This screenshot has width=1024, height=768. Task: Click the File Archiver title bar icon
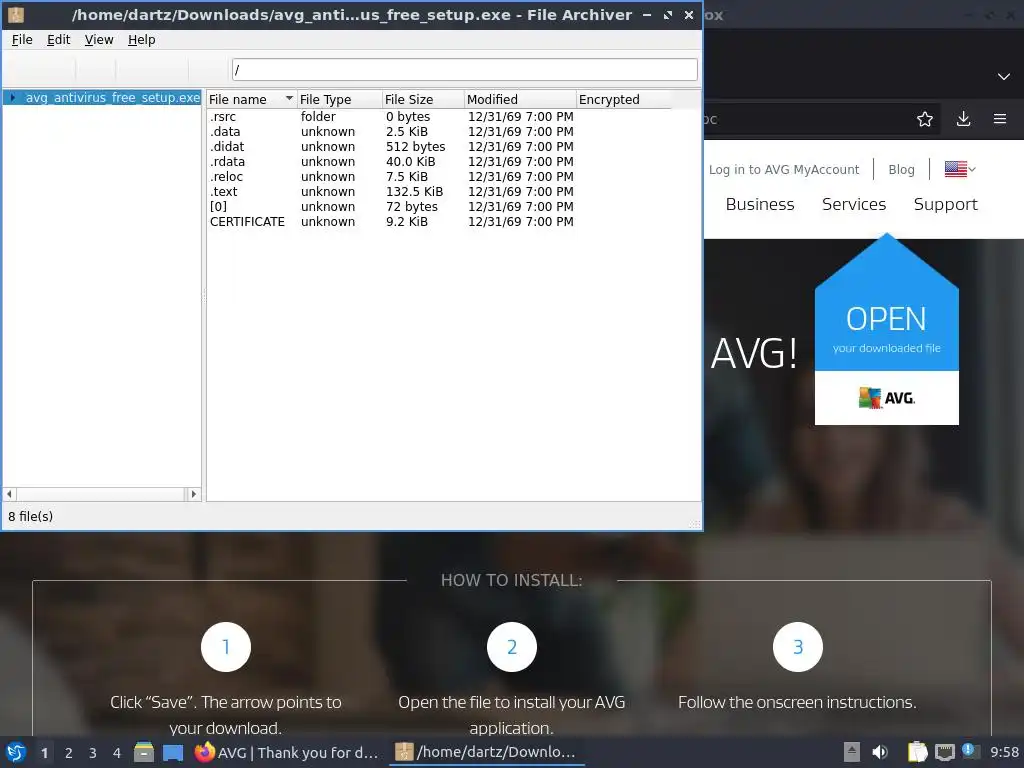(16, 14)
